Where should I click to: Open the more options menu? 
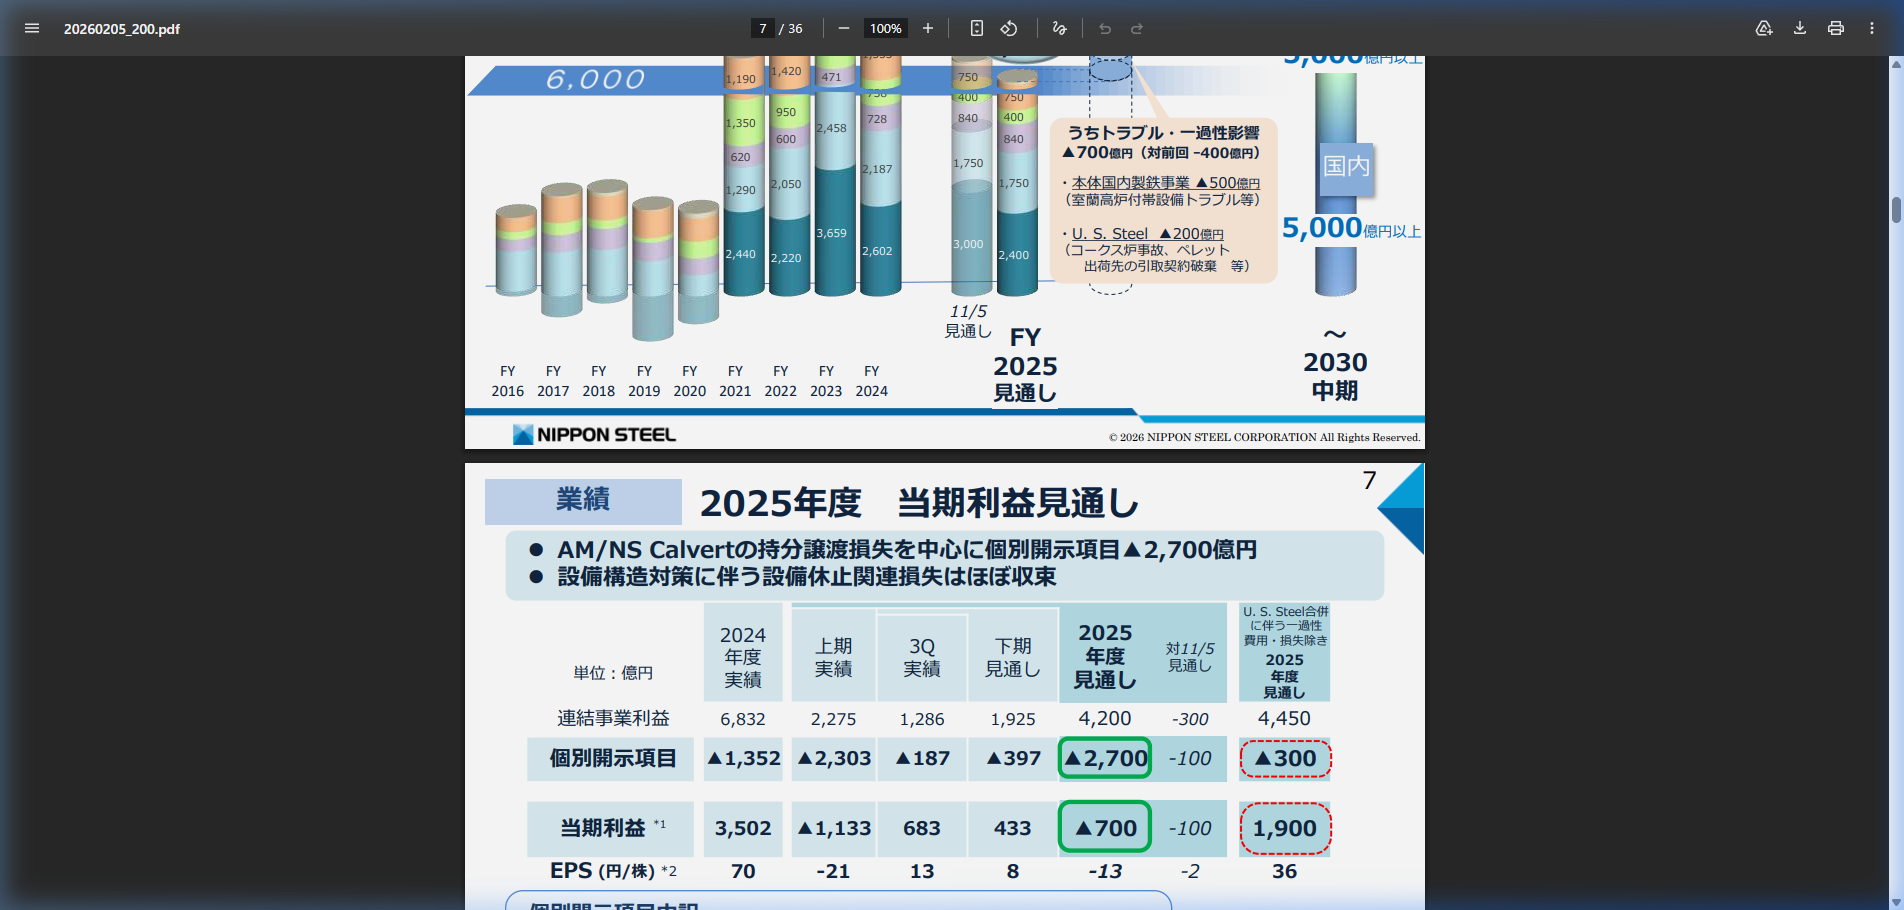click(1871, 28)
